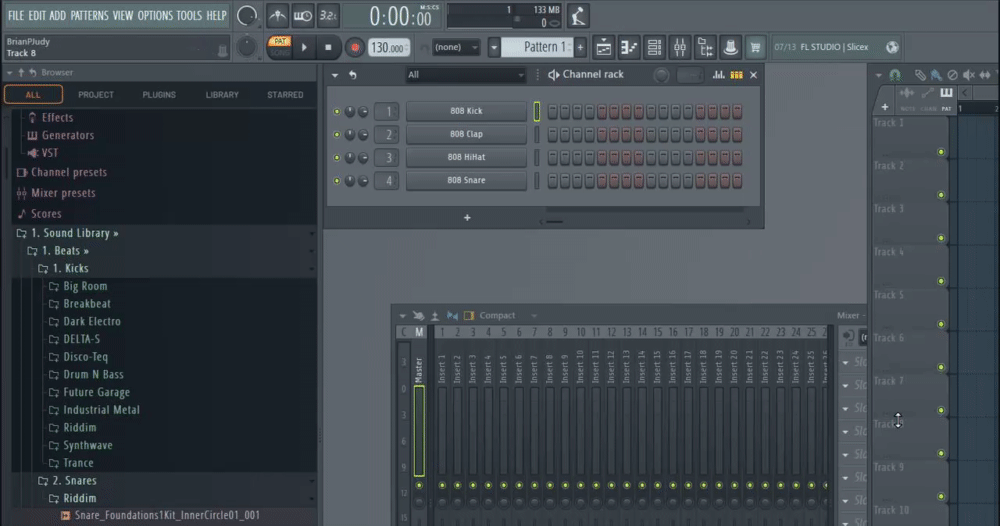Open the PATTERNS menu
Screen dimensions: 1000x526
click(x=89, y=15)
